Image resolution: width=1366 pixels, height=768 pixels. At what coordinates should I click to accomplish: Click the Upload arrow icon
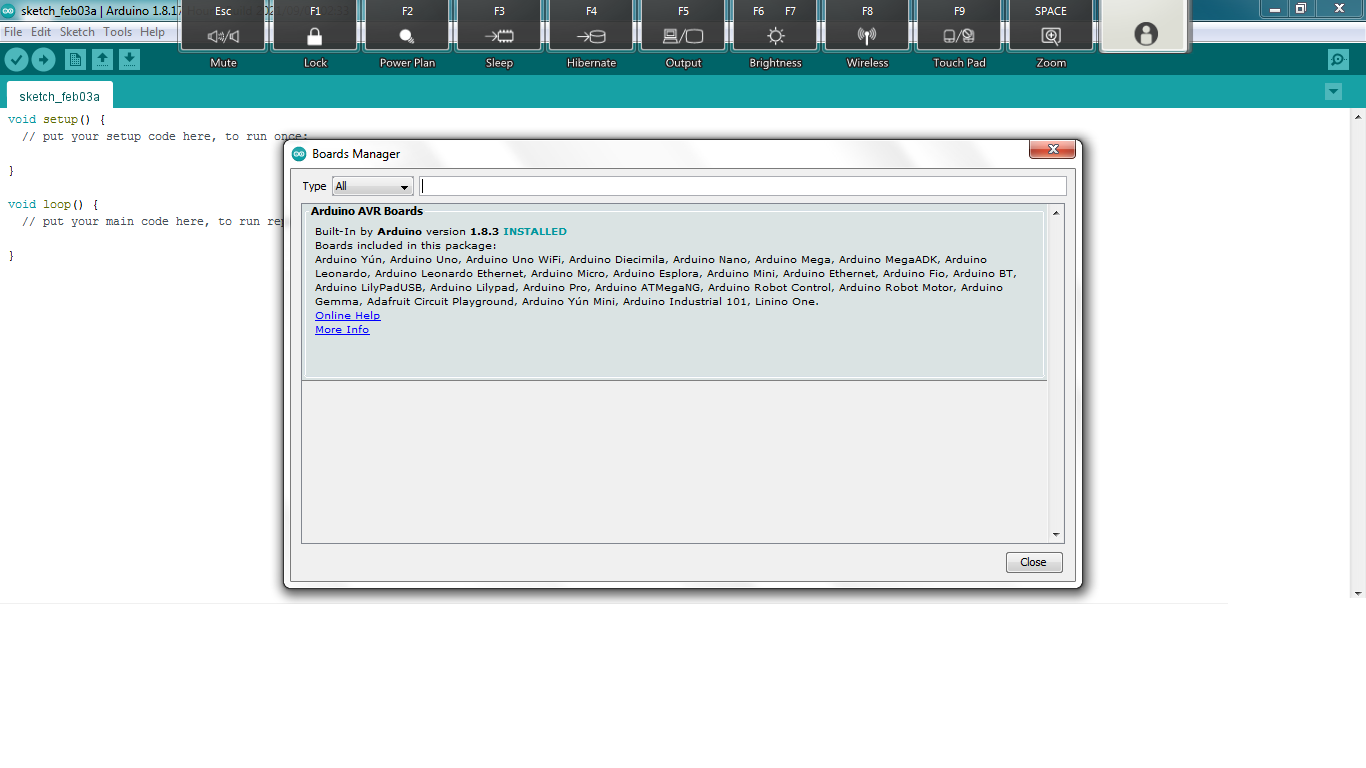click(x=43, y=60)
